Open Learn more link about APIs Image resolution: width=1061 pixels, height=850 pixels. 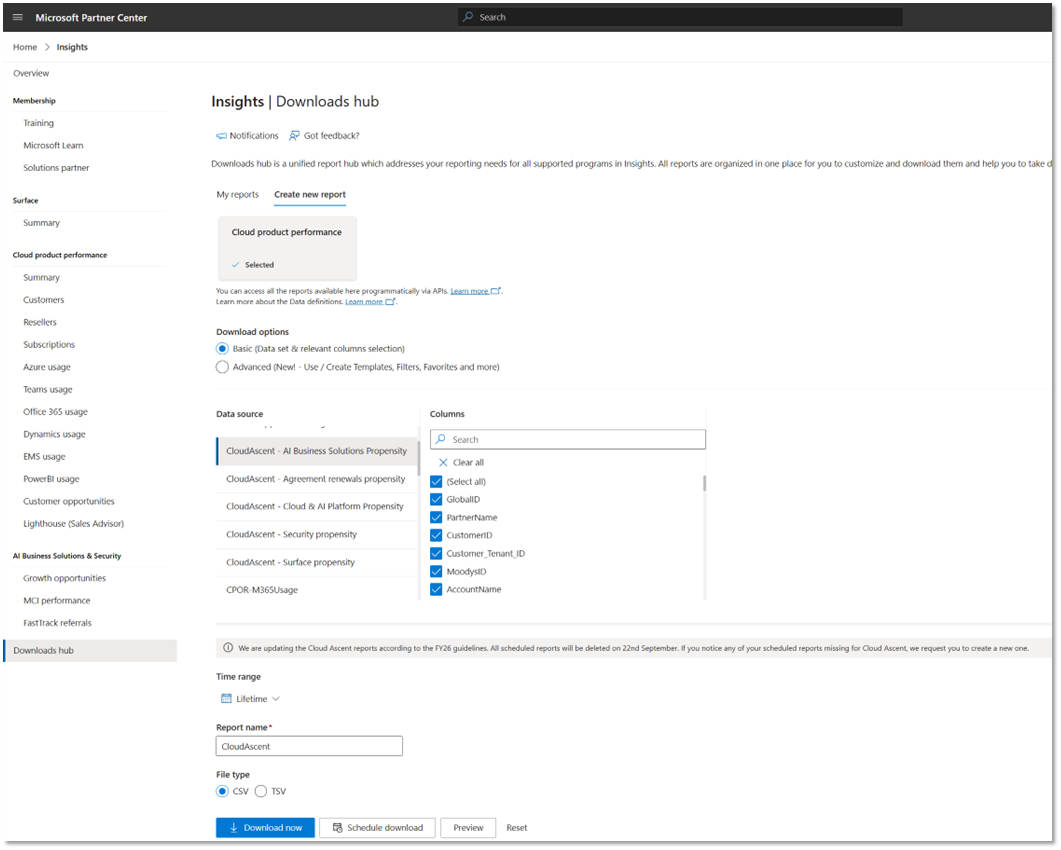point(469,291)
